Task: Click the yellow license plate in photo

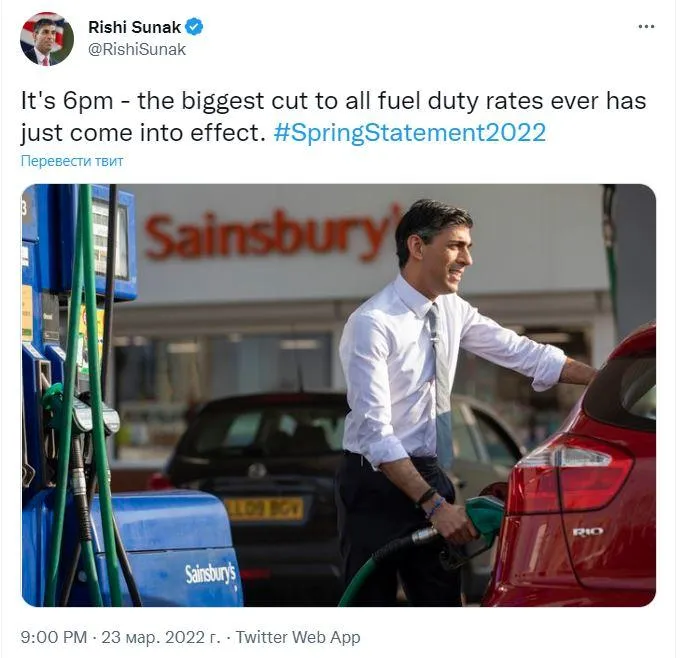Action: (x=265, y=509)
